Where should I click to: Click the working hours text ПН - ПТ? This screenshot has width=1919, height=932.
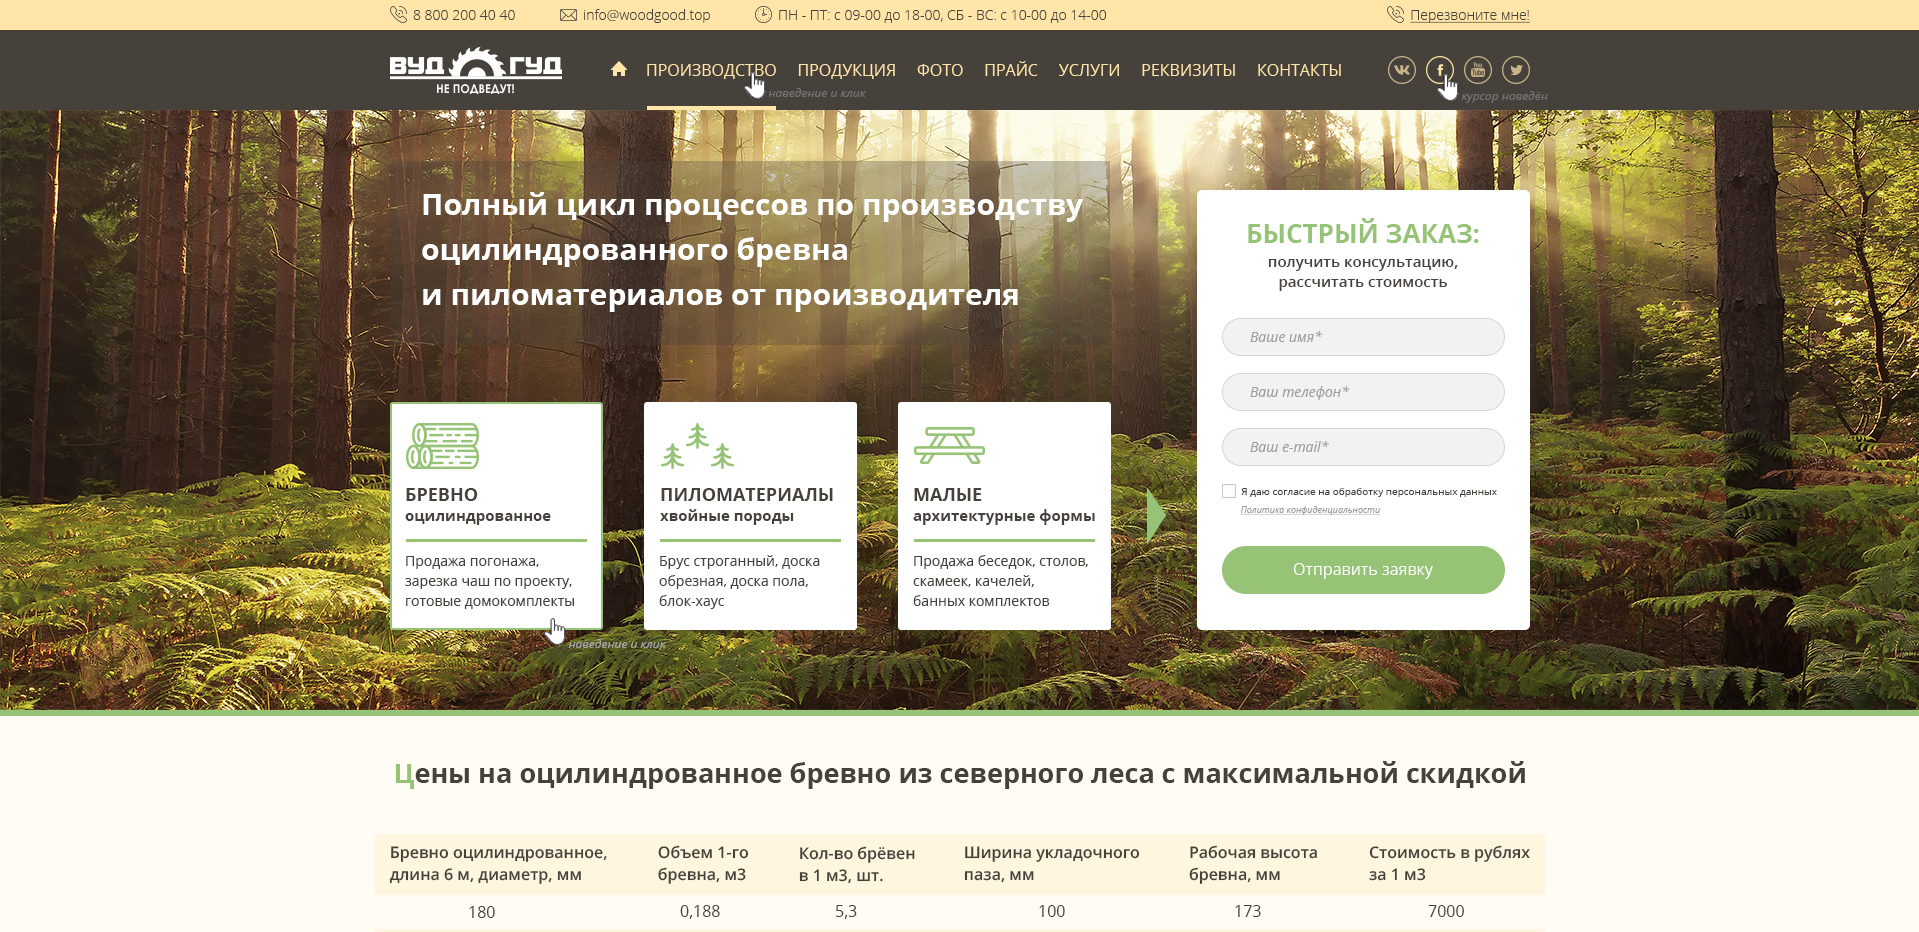point(942,15)
